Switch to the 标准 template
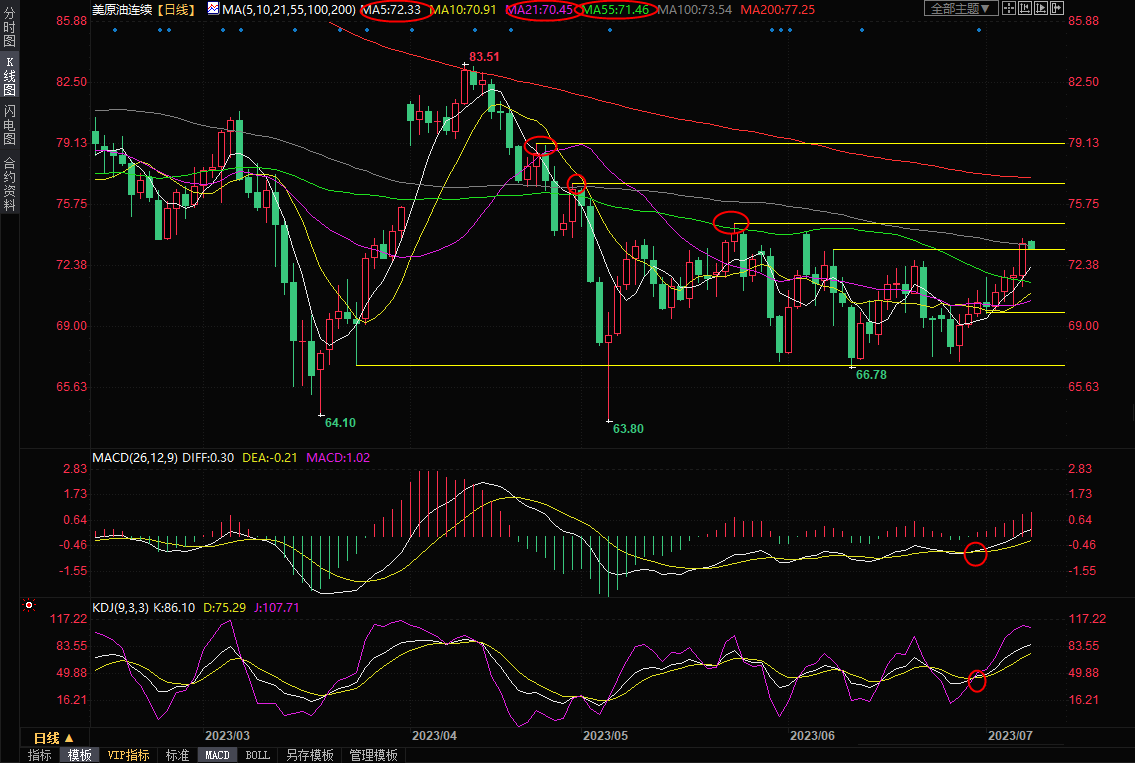The height and width of the screenshot is (763, 1135). (x=177, y=755)
